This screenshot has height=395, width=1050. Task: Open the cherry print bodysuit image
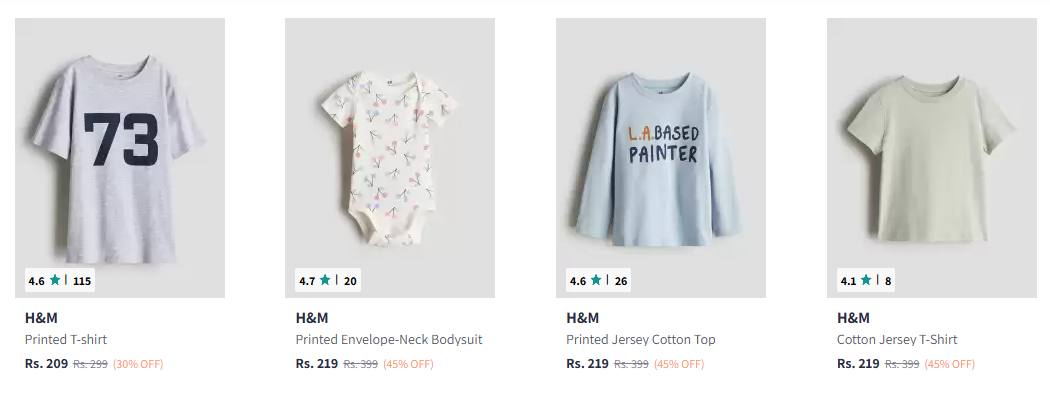[390, 158]
